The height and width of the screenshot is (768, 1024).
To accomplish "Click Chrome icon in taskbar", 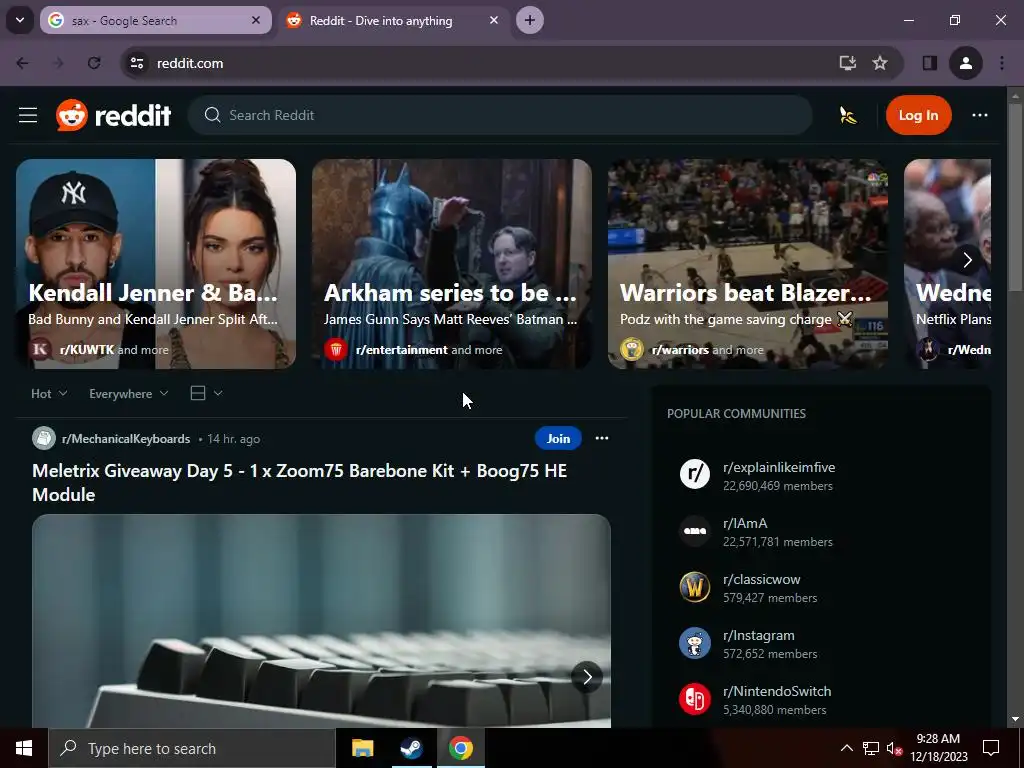I will (x=460, y=748).
